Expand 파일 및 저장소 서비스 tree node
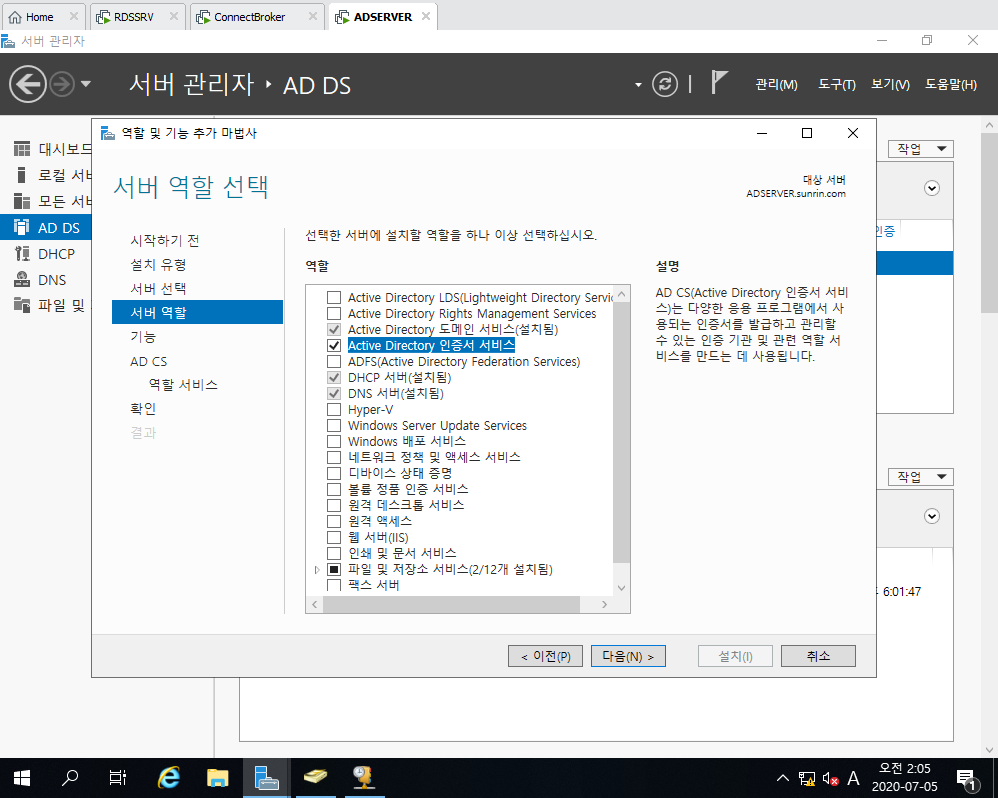Screen dimensions: 998x798 point(317,570)
